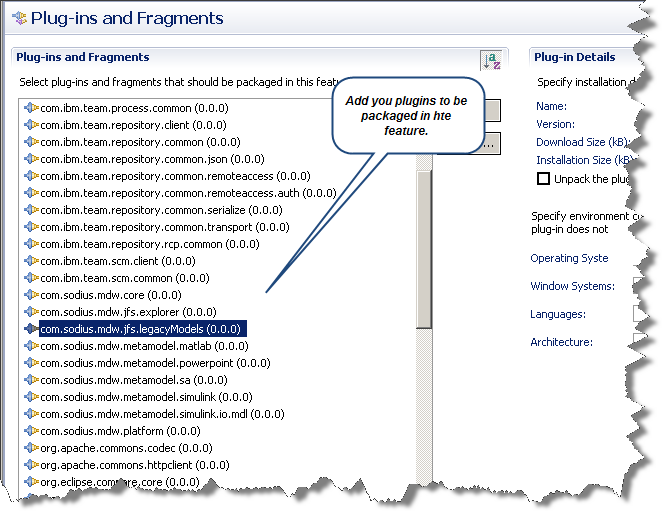662x511 pixels.
Task: Click the plug-in list vertical scrollbar thumb
Action: click(x=423, y=249)
